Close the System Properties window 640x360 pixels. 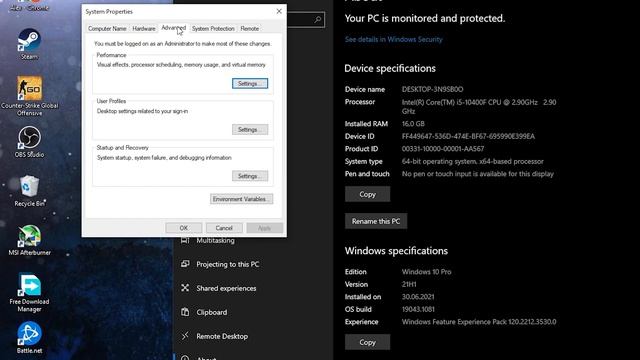(x=279, y=11)
